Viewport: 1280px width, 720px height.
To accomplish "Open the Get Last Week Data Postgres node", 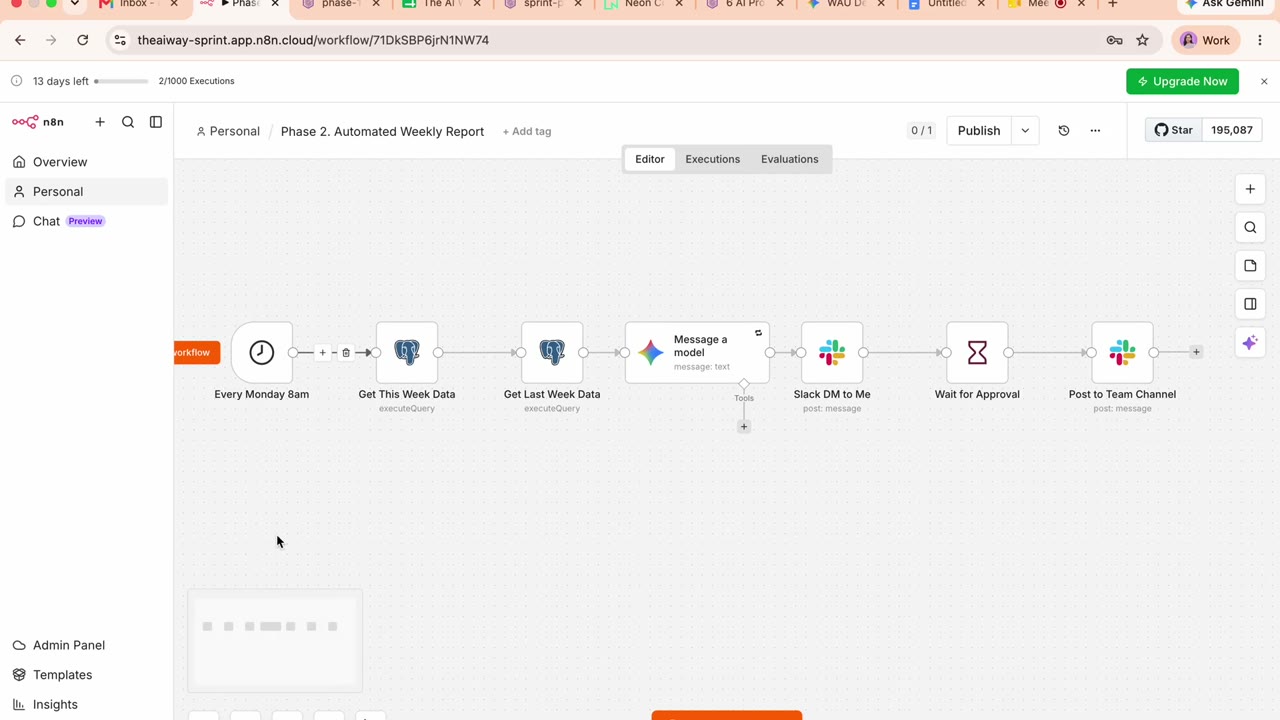I will (x=552, y=352).
